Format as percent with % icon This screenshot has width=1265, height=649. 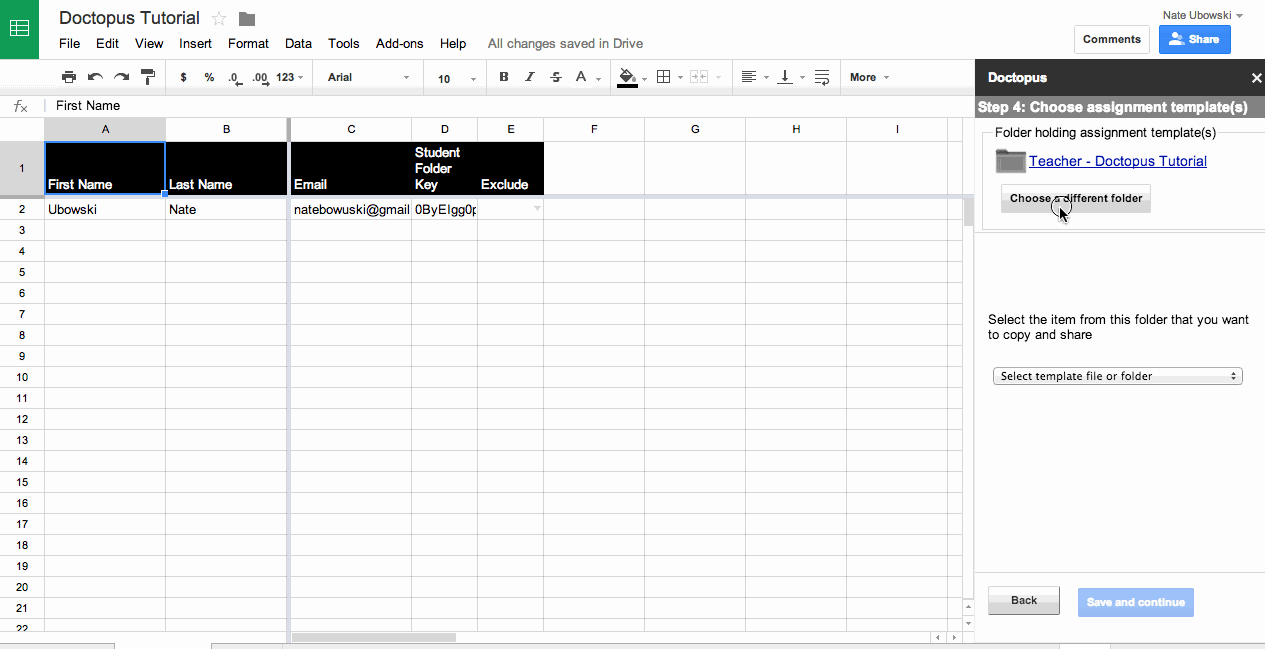209,77
